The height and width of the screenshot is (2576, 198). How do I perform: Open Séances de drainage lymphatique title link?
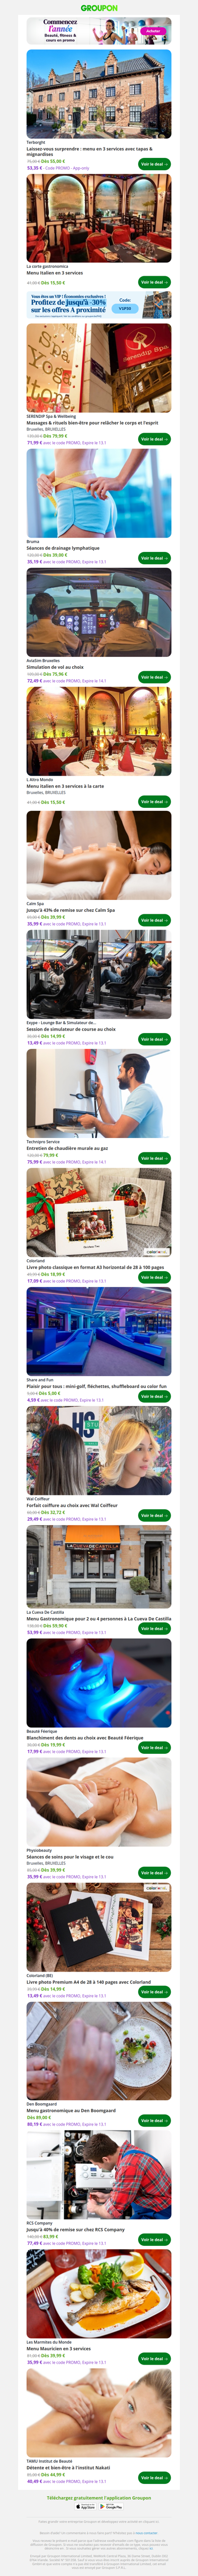63,548
